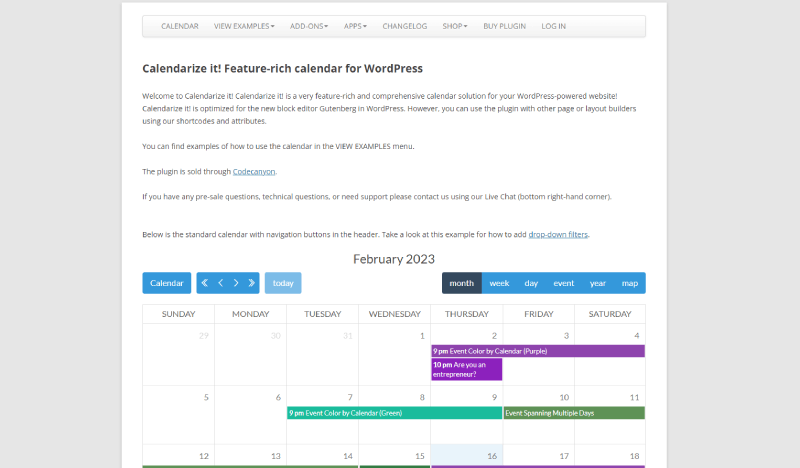The width and height of the screenshot is (800, 468).
Task: Go to previous month arrow
Action: (x=220, y=283)
